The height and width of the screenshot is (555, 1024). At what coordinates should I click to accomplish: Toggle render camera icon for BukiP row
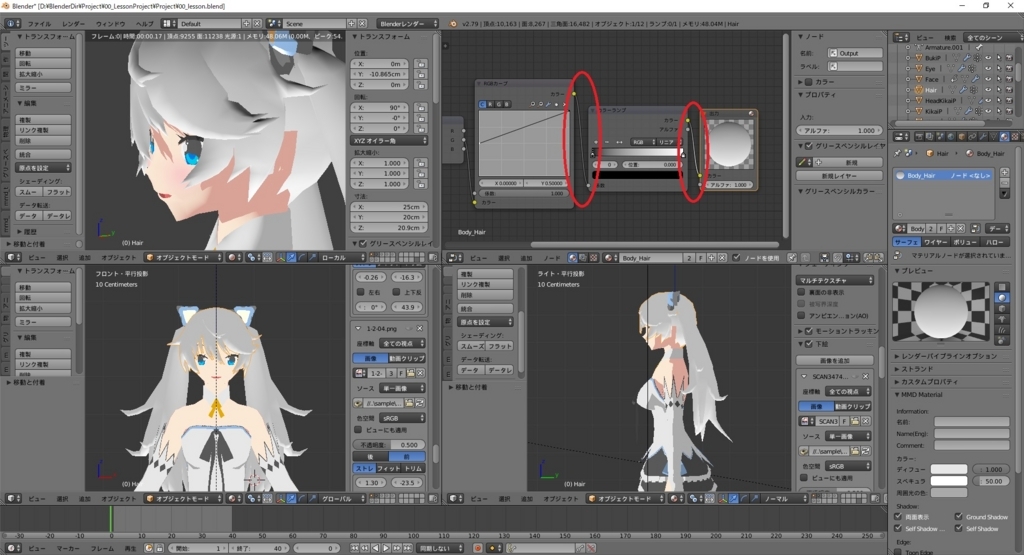[1009, 58]
